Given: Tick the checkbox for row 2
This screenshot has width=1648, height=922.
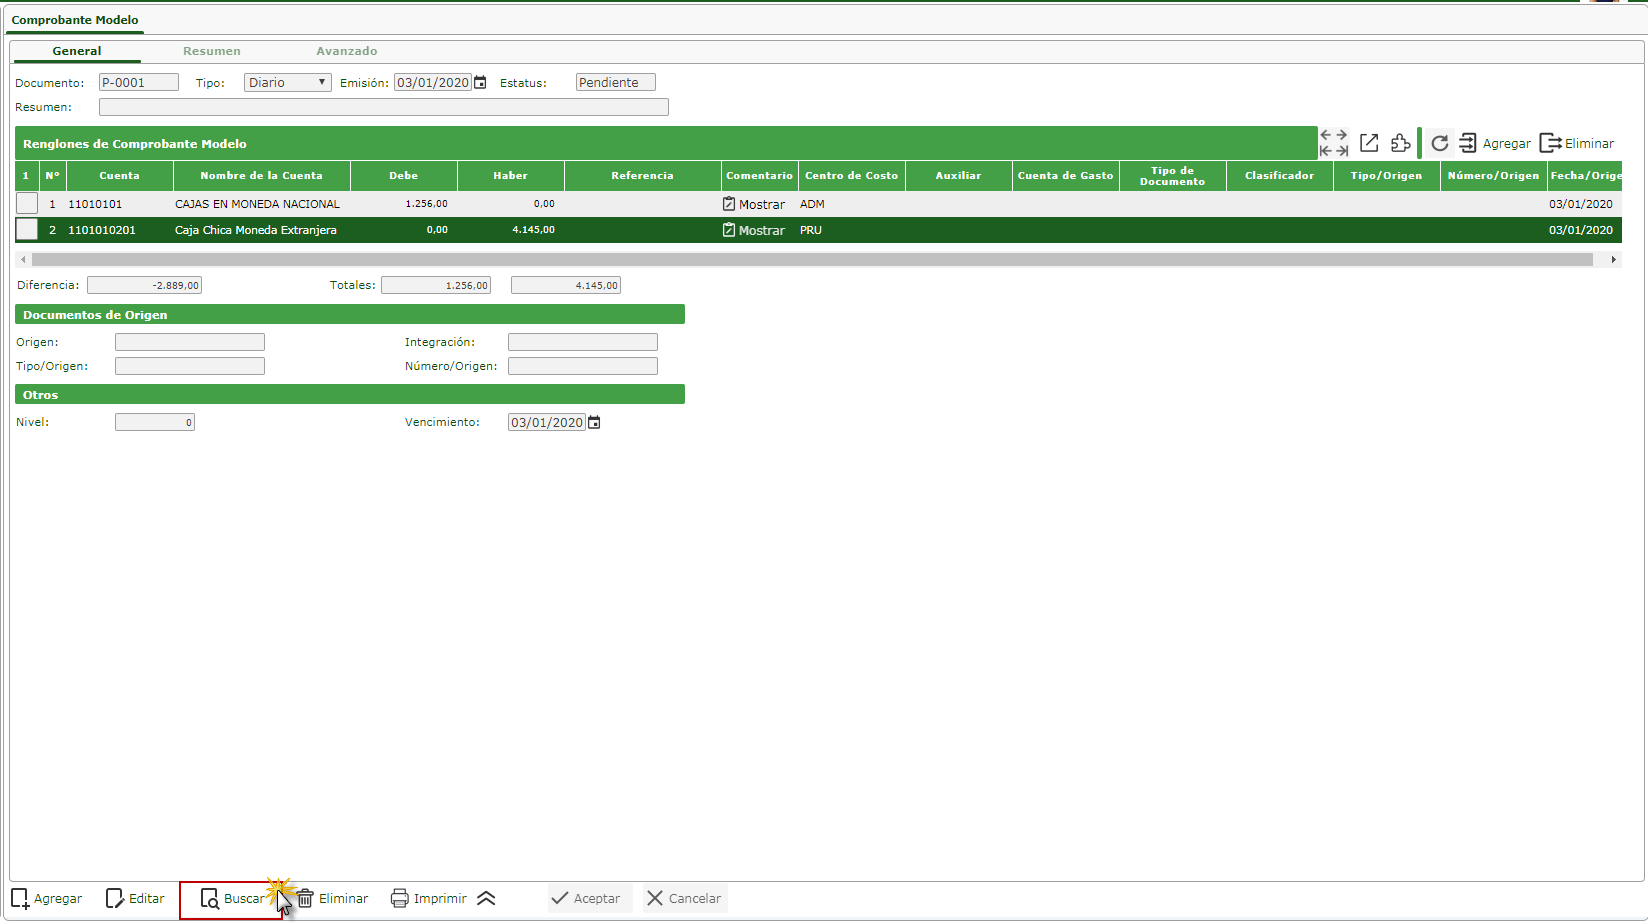Looking at the screenshot, I should 27,229.
